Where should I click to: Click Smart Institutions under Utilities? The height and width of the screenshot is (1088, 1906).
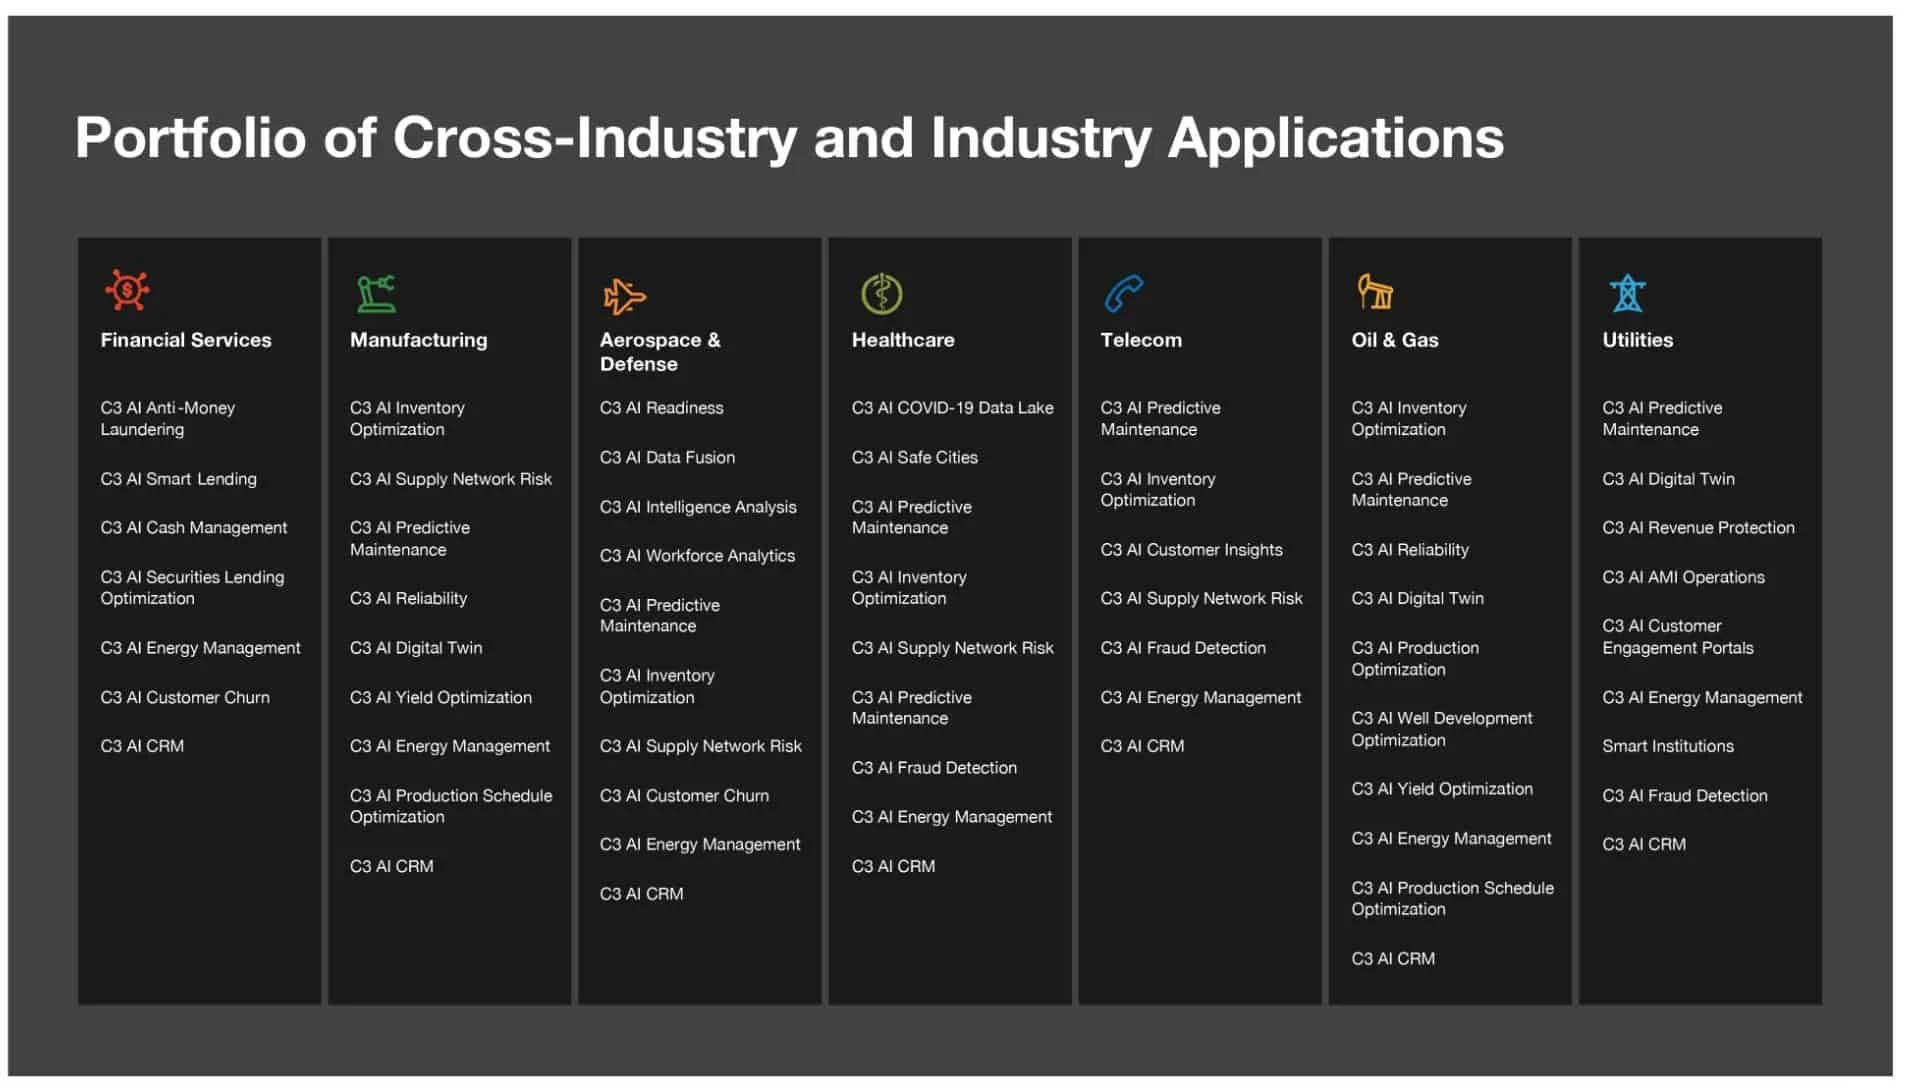click(1668, 747)
